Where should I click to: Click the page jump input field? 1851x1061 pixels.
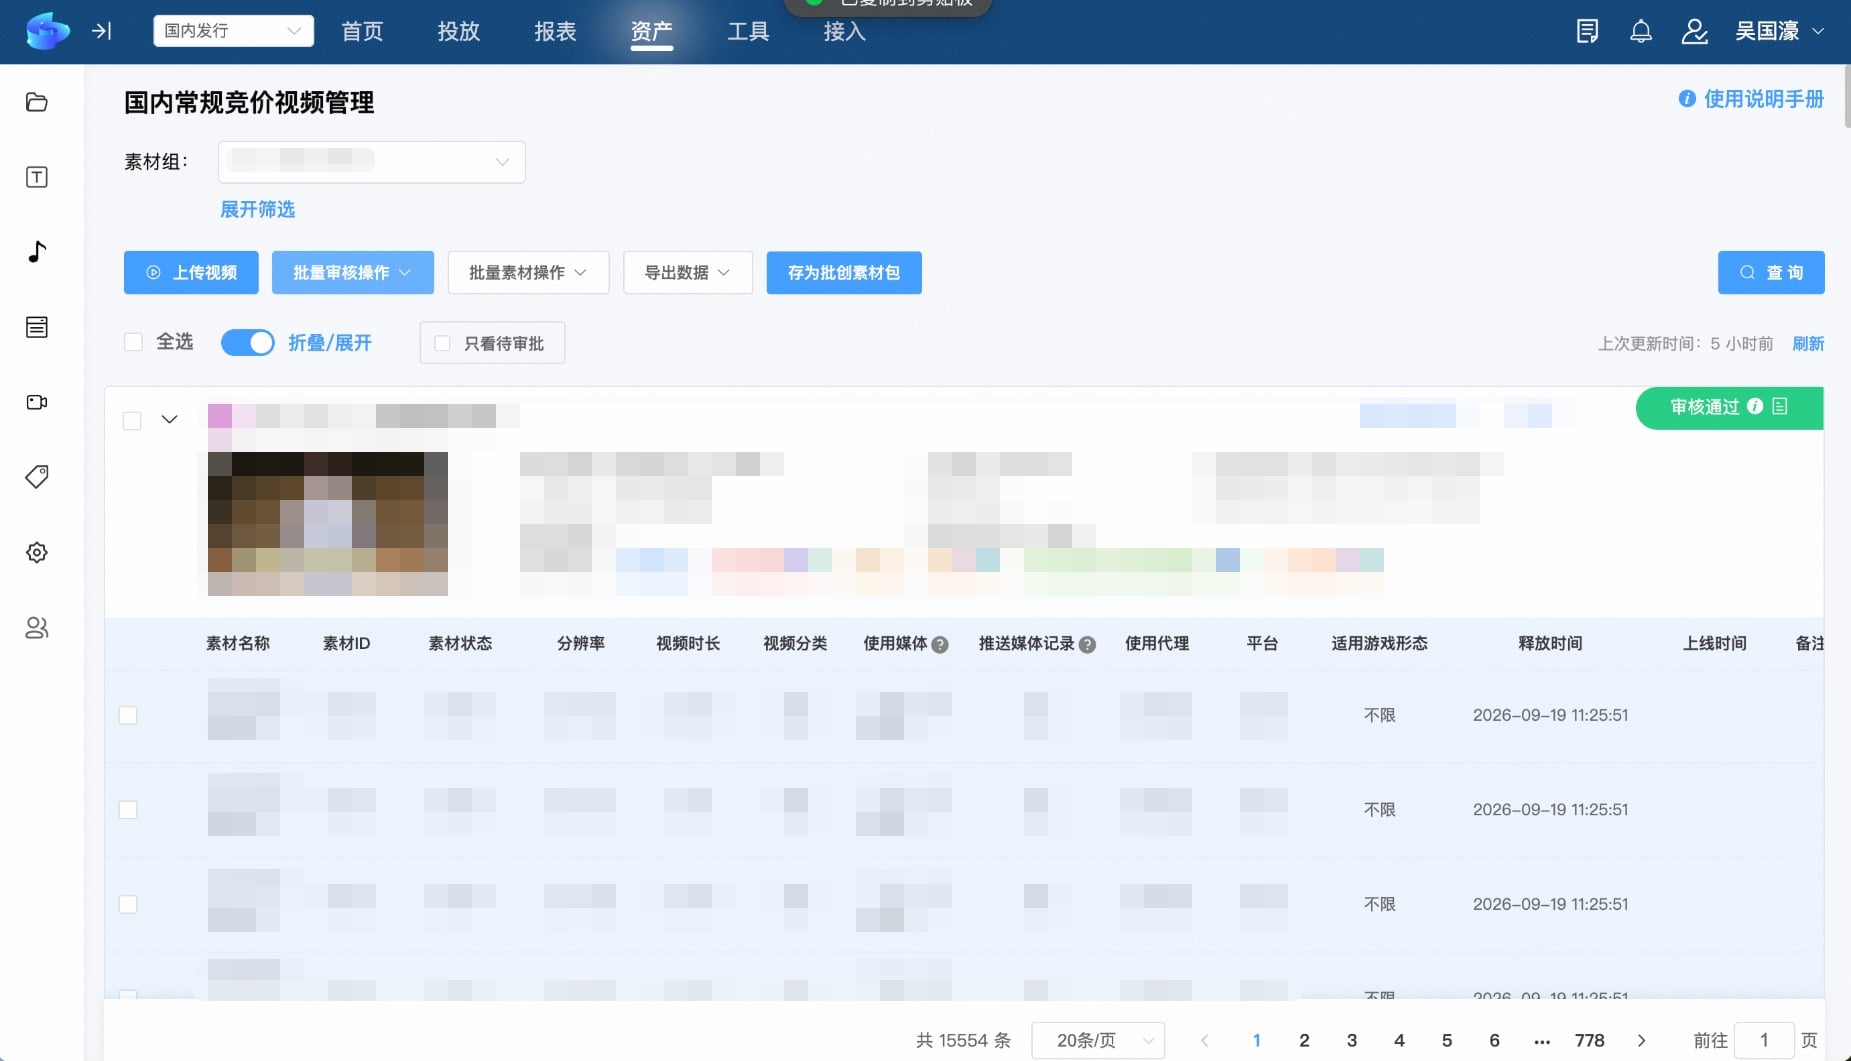click(x=1764, y=1041)
